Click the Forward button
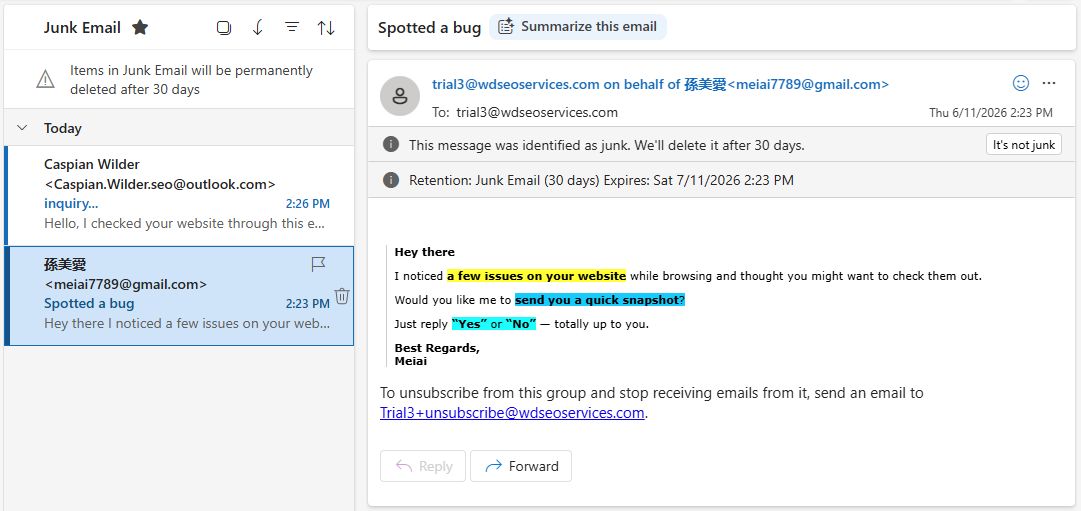1081x511 pixels. (521, 466)
